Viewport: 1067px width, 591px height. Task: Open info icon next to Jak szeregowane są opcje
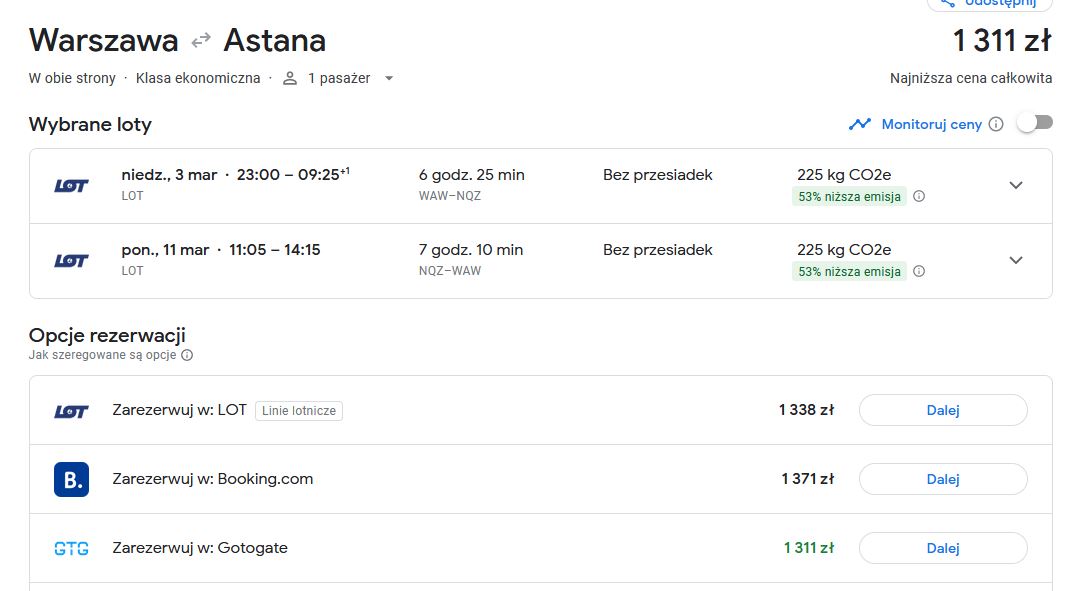[x=187, y=355]
